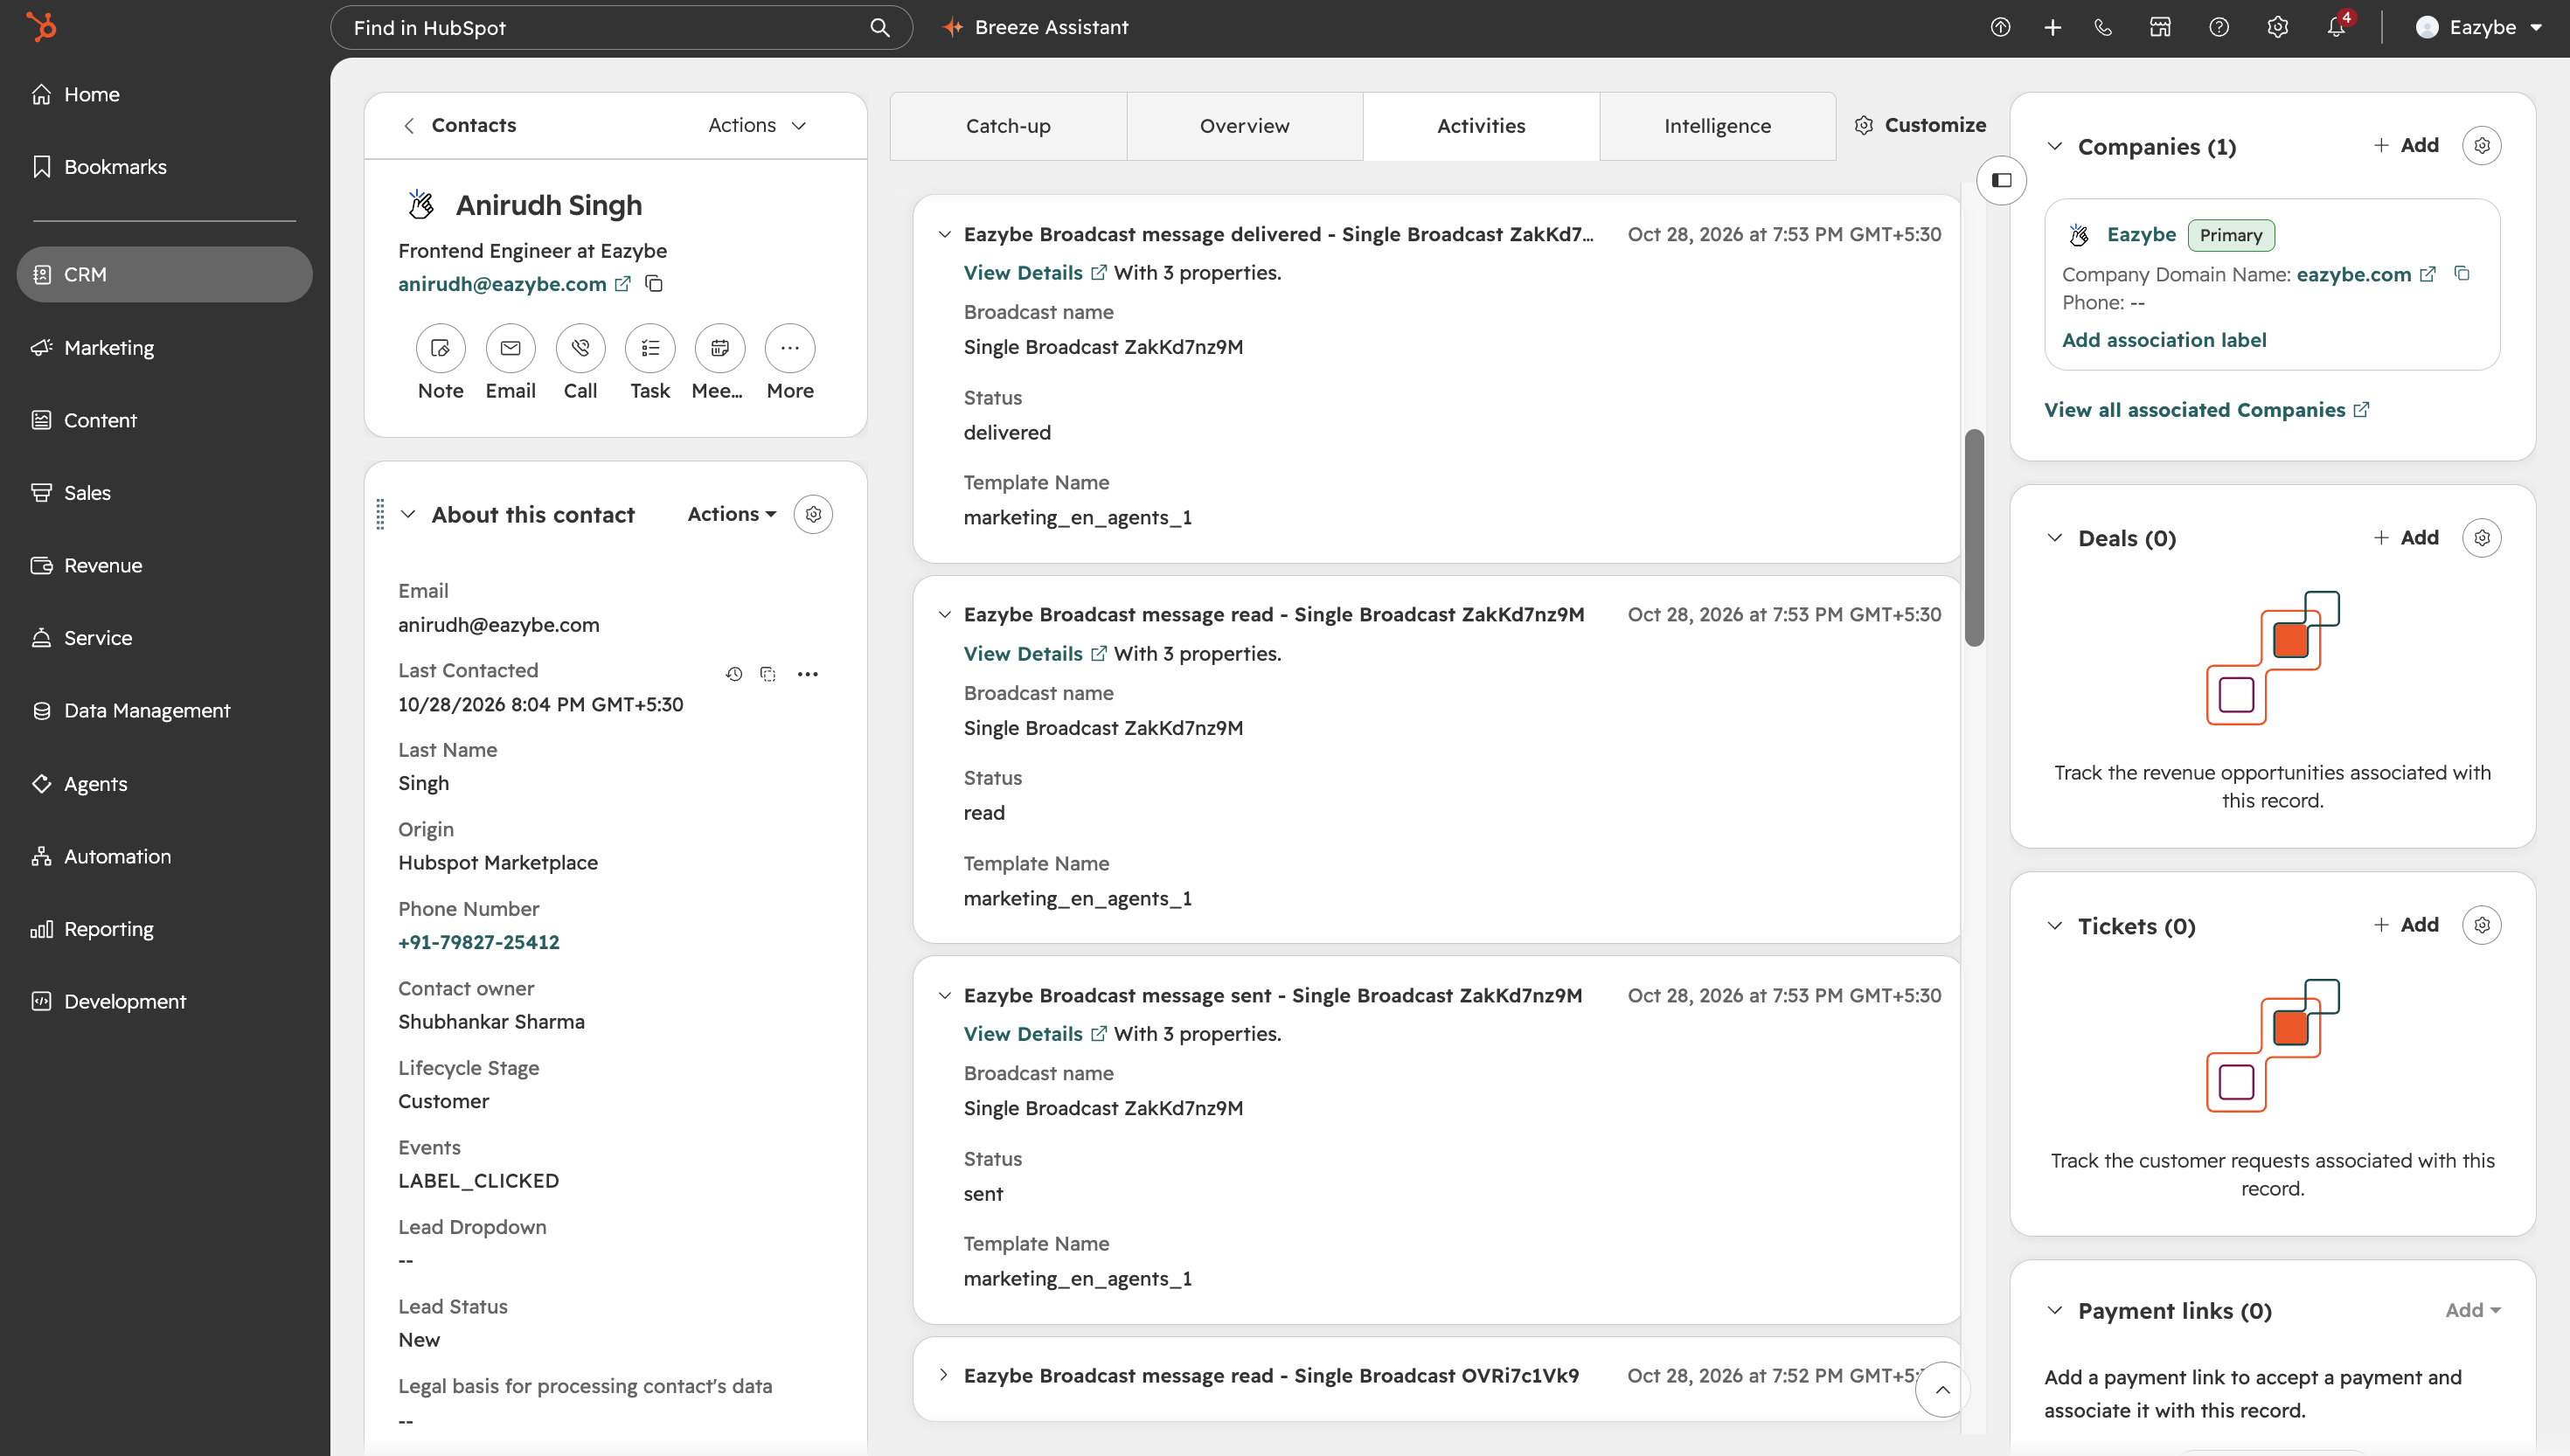2570x1456 pixels.
Task: Collapse the Deals card
Action: (2054, 538)
